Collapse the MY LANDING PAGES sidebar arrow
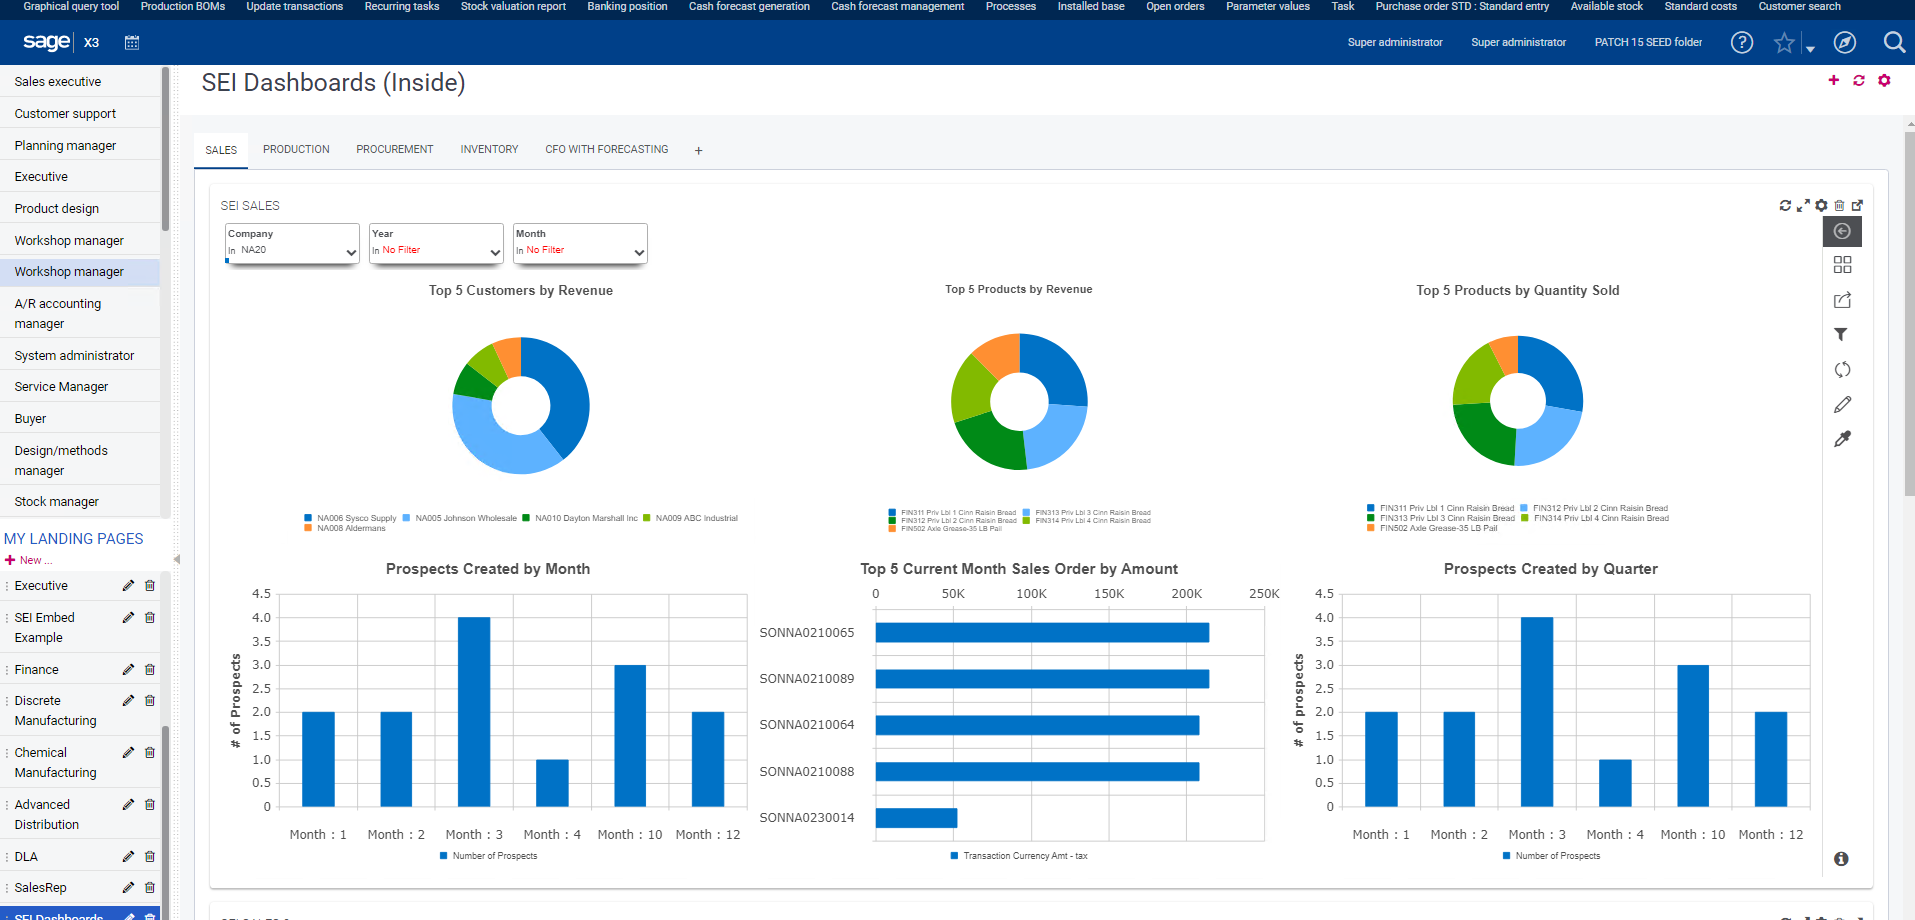The width and height of the screenshot is (1915, 920). 176,560
